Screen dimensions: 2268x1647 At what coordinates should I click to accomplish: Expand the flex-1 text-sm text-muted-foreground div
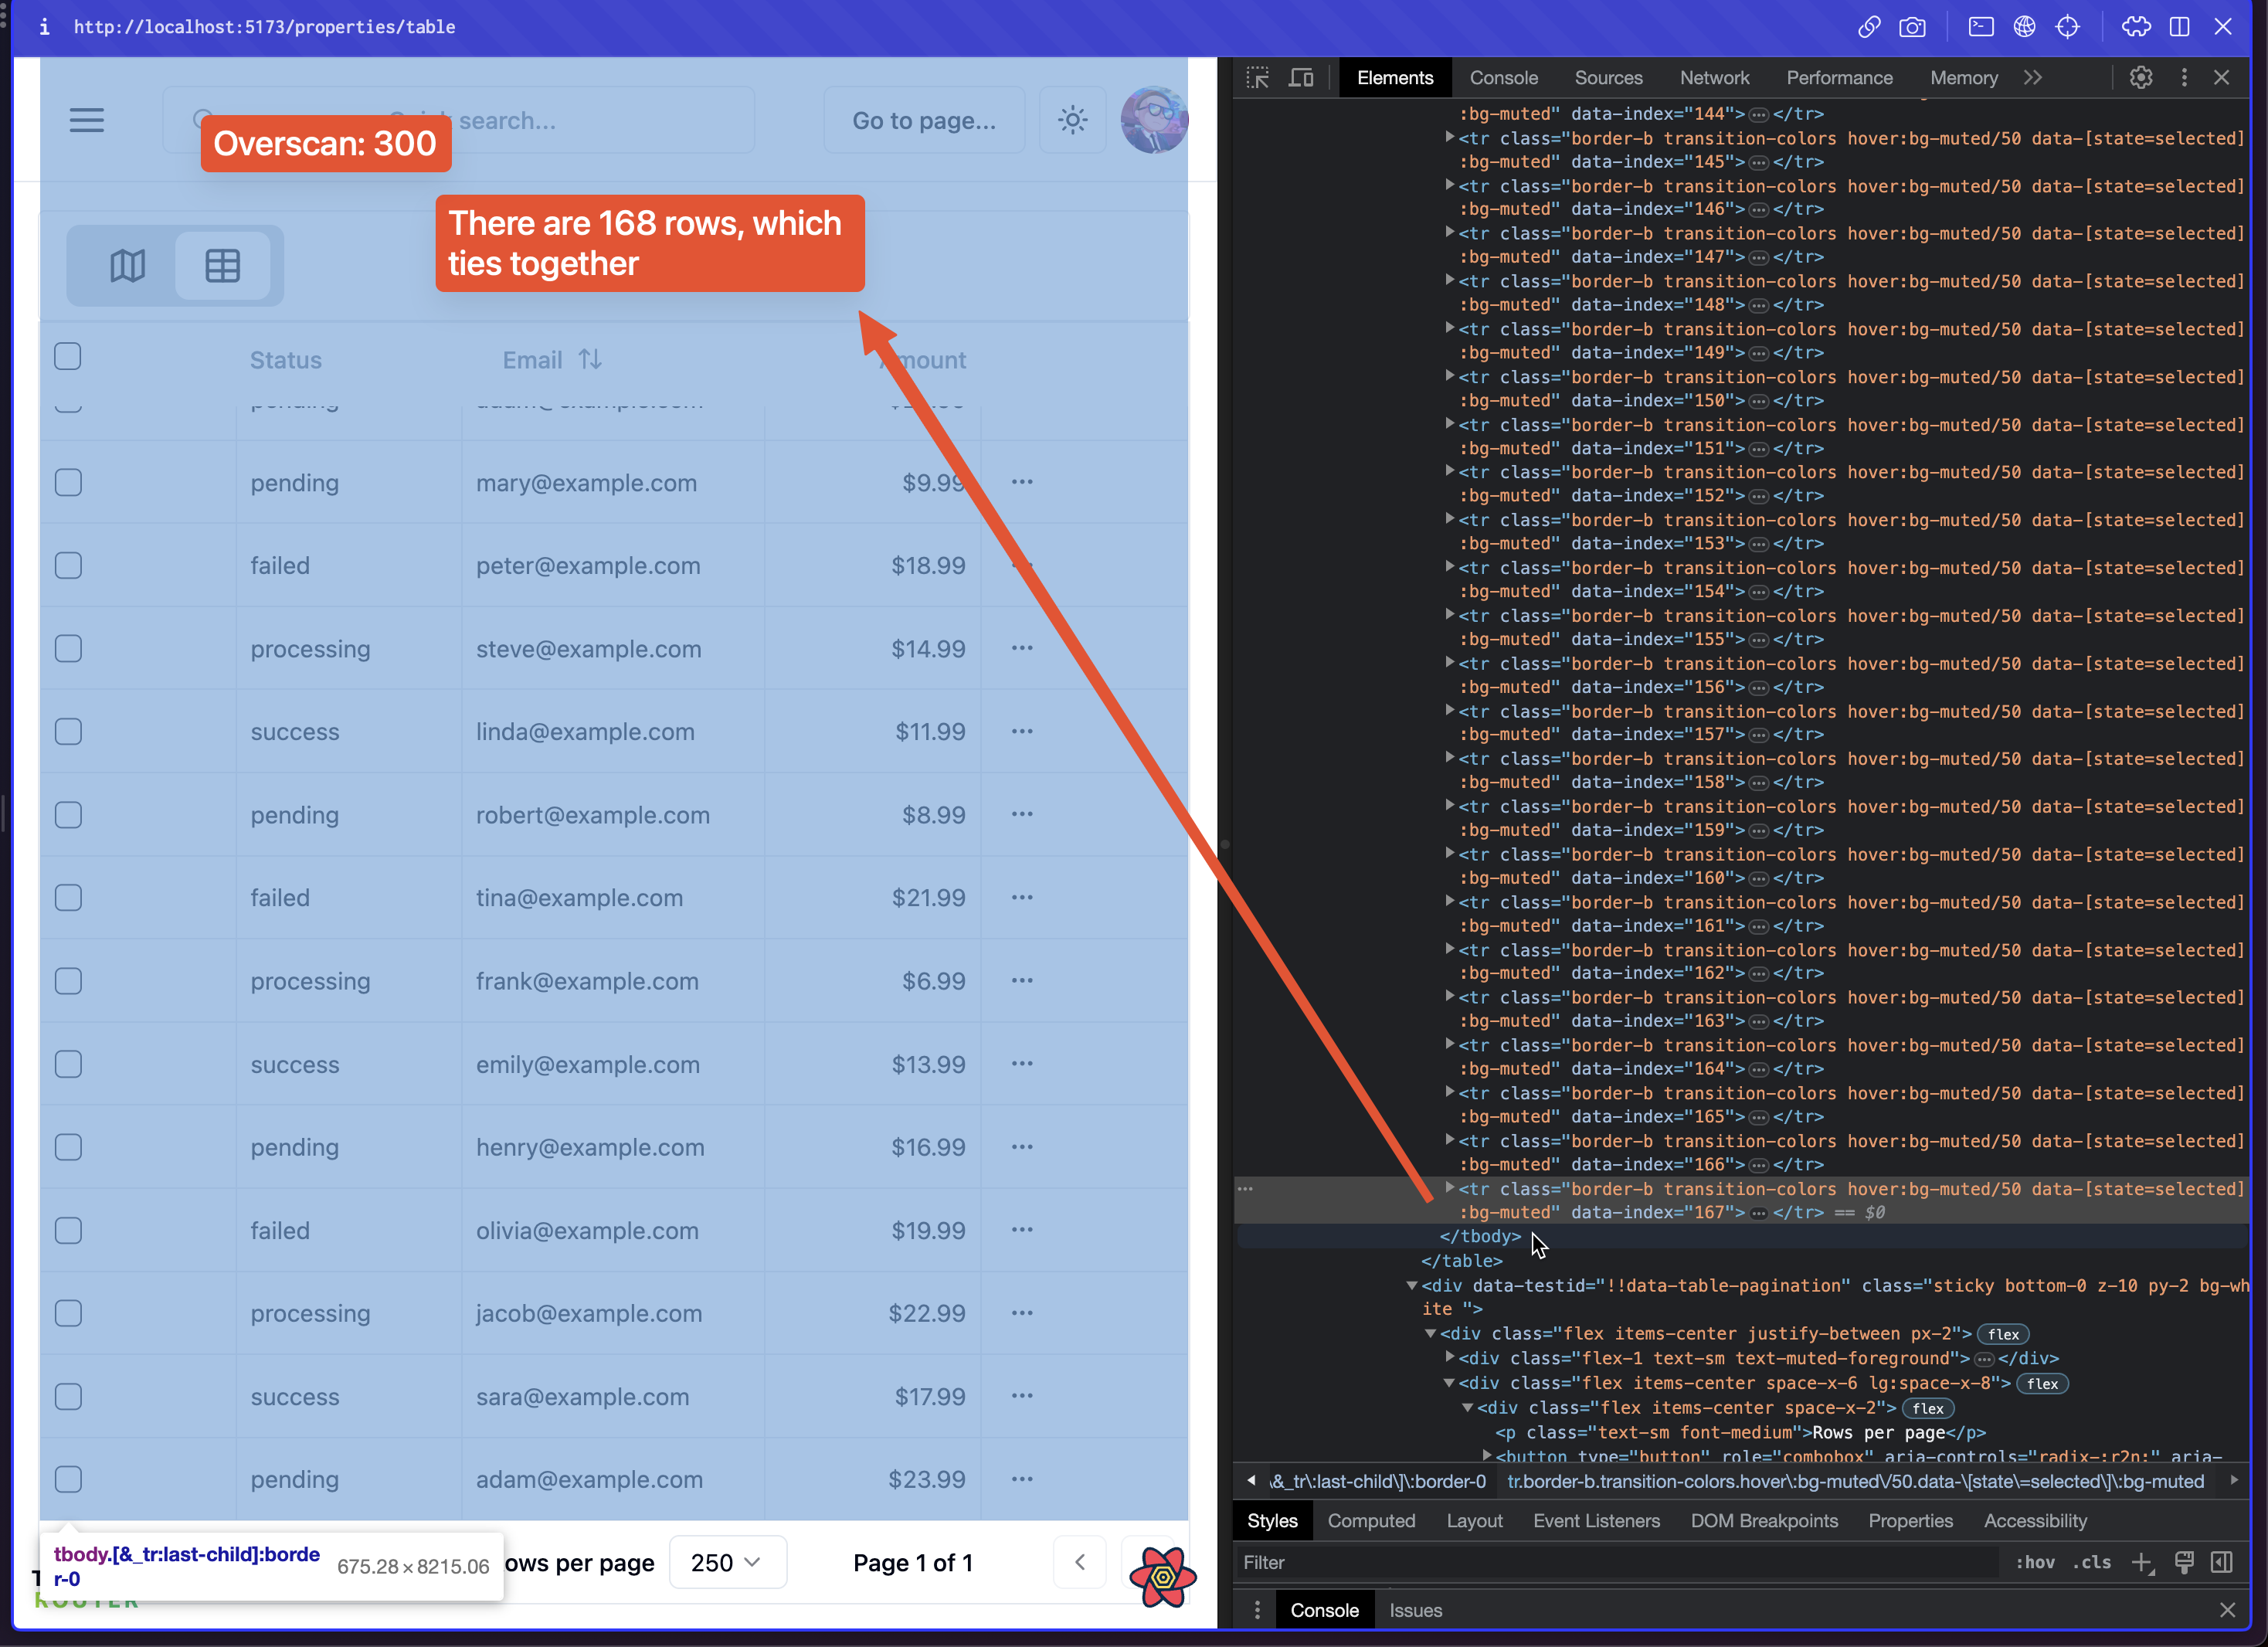pos(1449,1357)
